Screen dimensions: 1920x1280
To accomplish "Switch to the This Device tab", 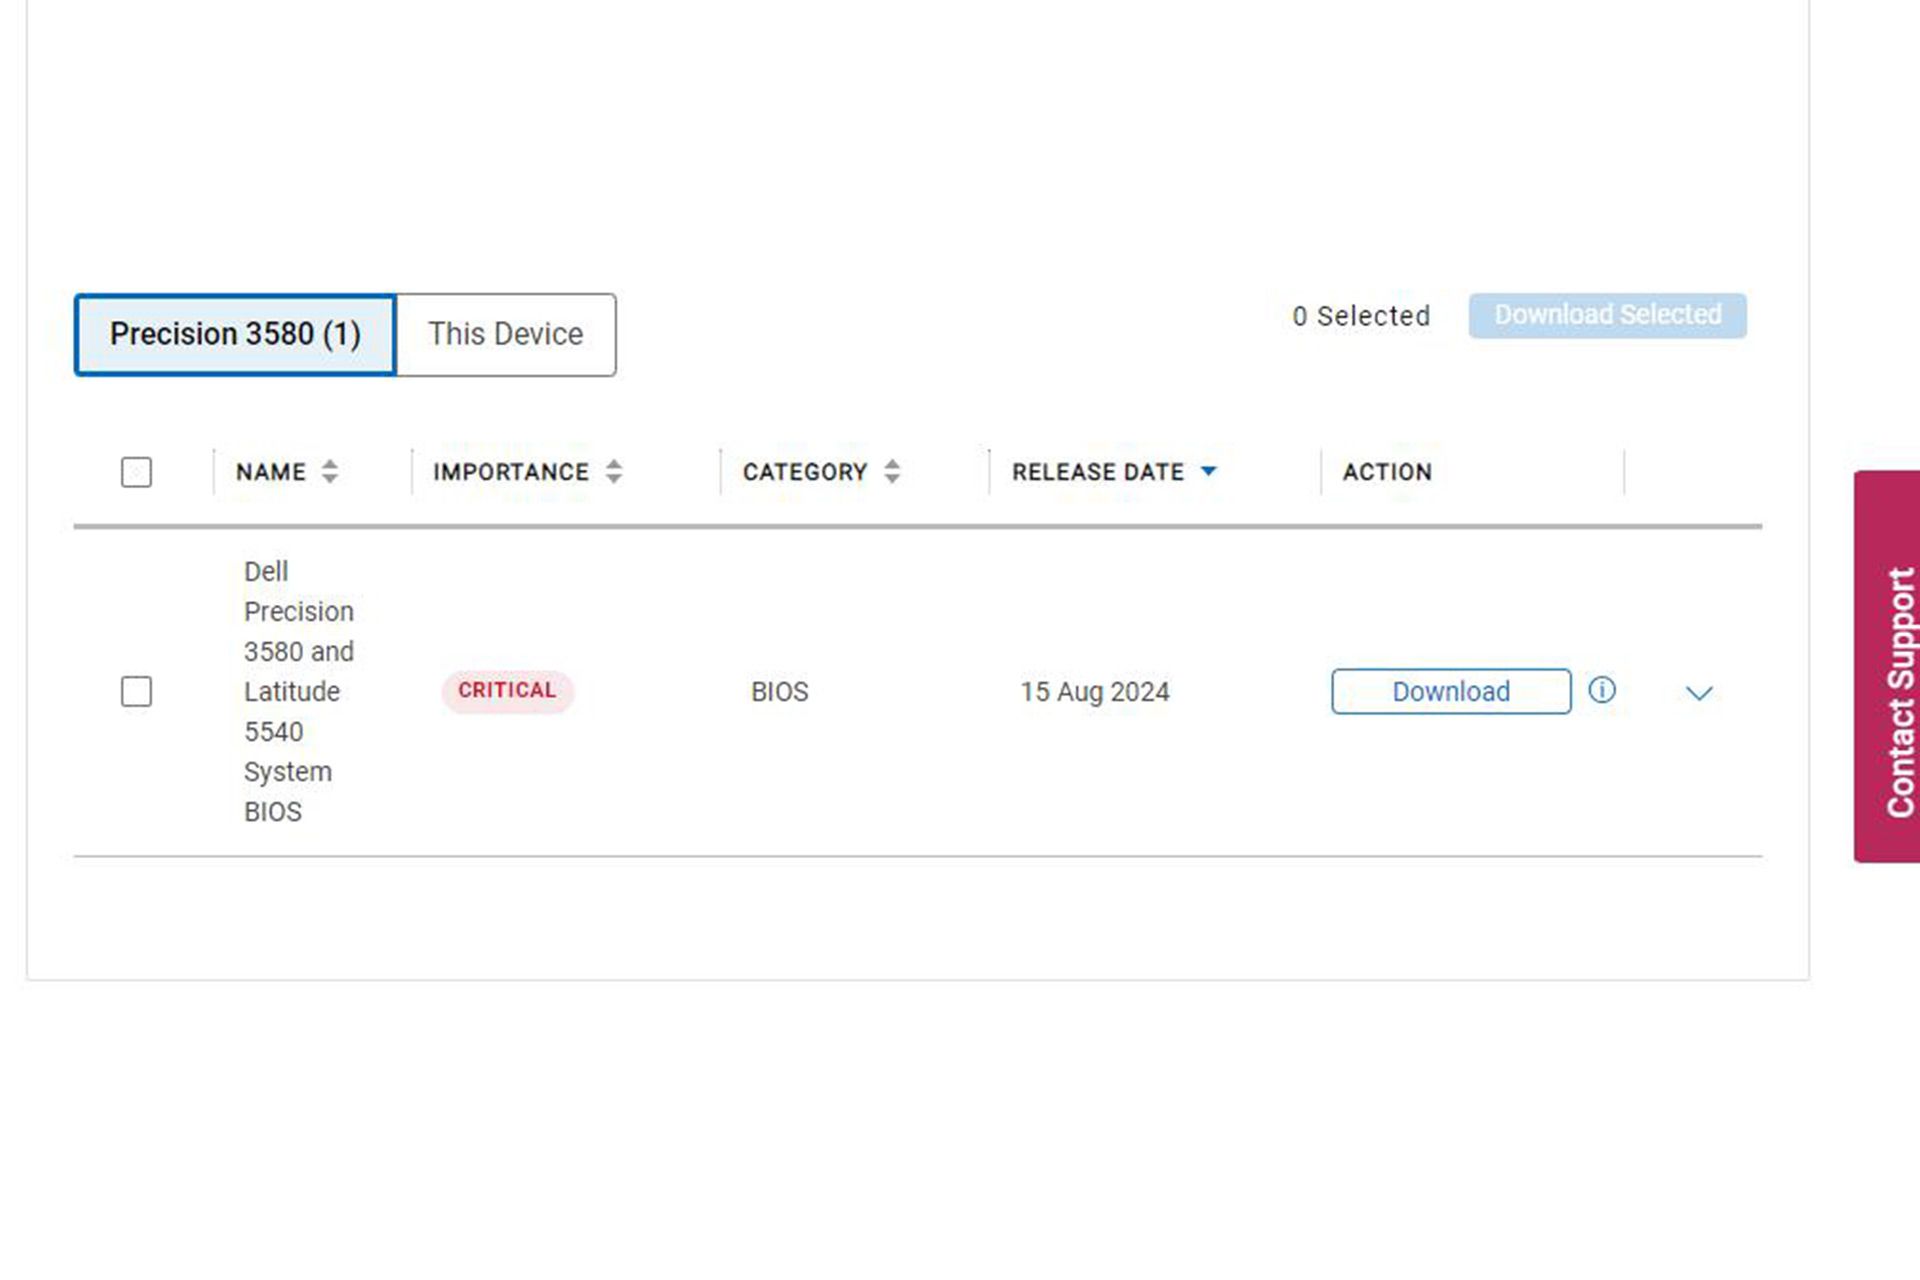I will 506,334.
